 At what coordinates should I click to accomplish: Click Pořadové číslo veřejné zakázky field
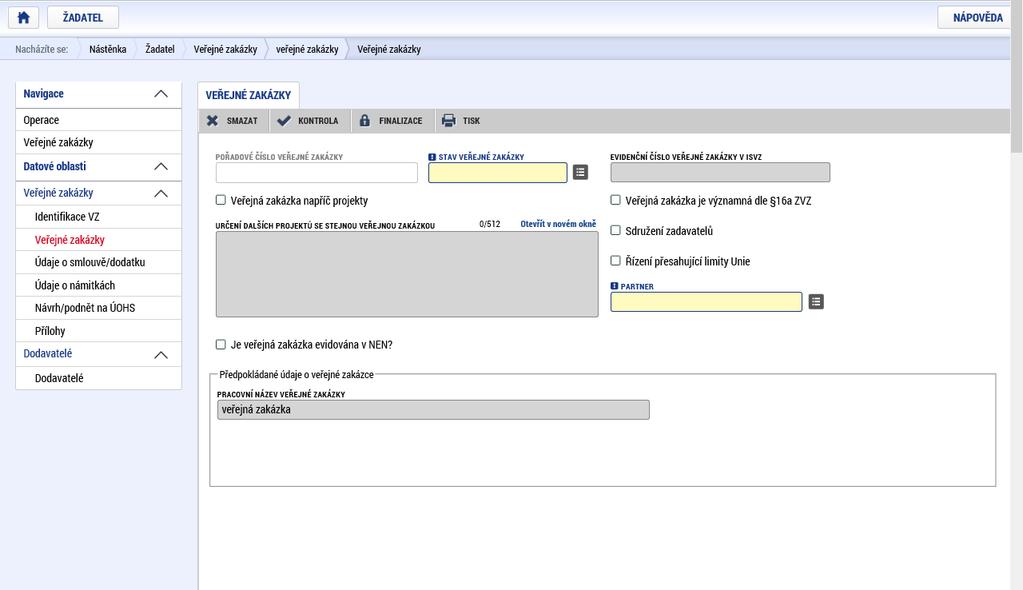(316, 172)
